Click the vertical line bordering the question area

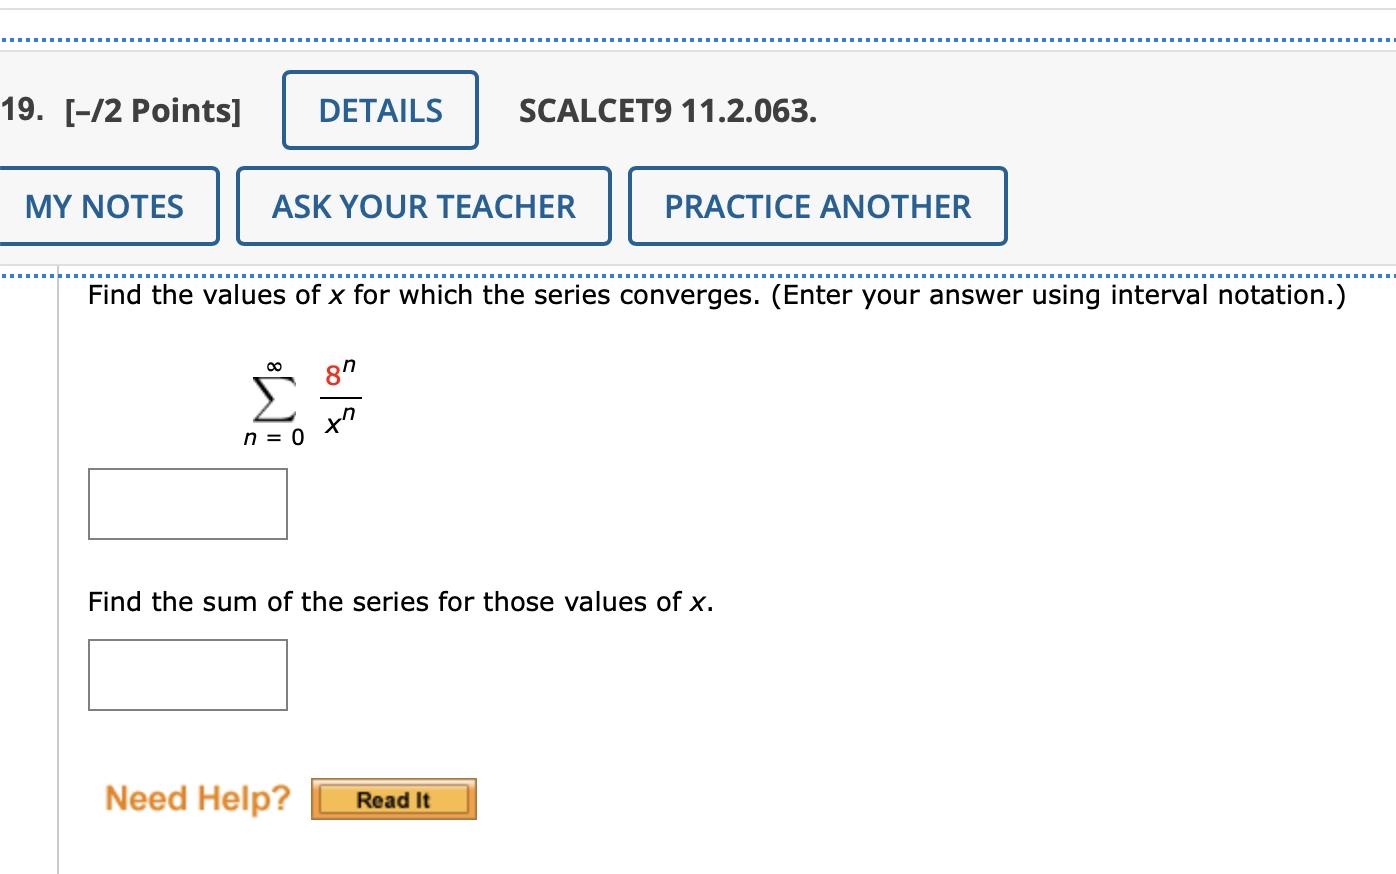[60, 570]
